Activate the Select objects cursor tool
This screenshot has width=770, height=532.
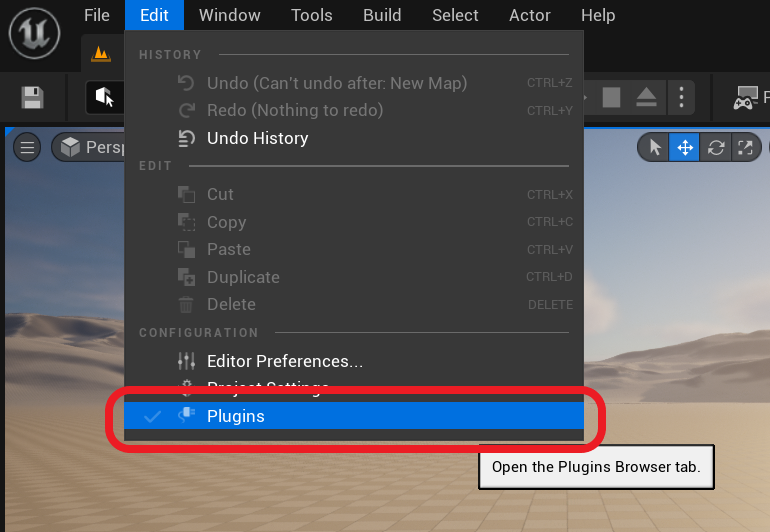(x=655, y=148)
